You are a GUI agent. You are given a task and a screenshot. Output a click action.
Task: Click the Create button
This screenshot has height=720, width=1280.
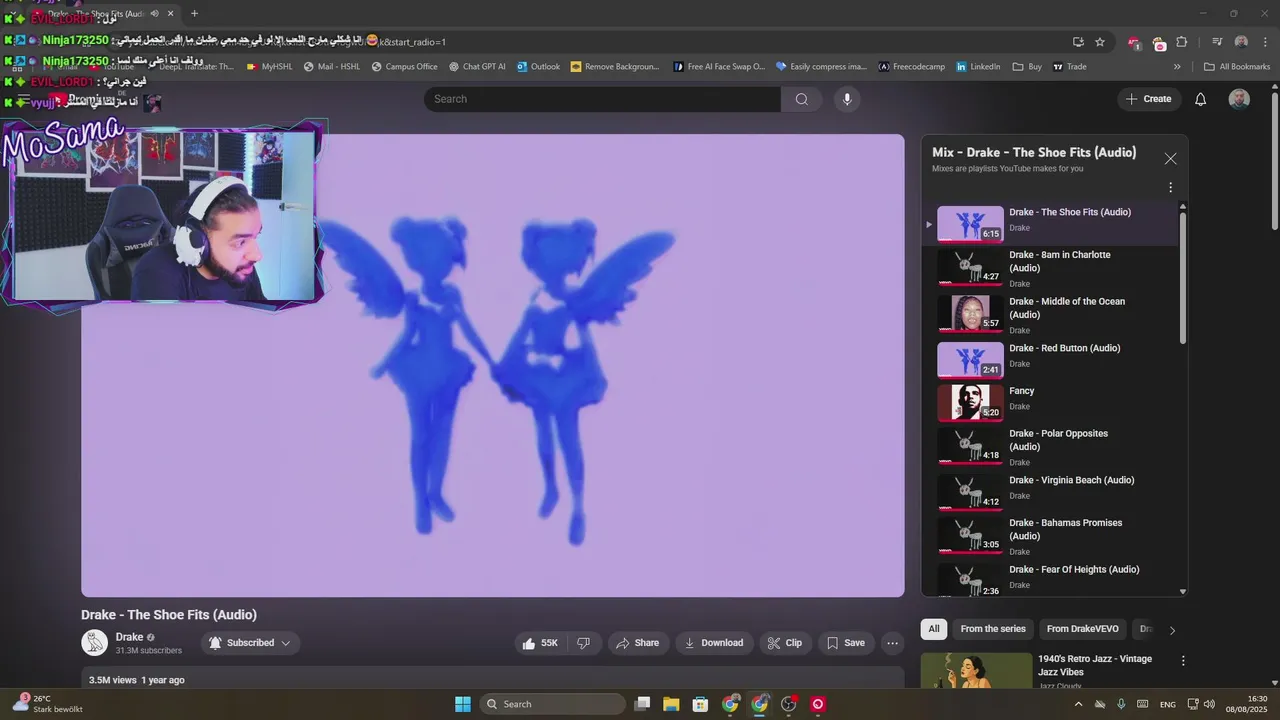point(1148,99)
